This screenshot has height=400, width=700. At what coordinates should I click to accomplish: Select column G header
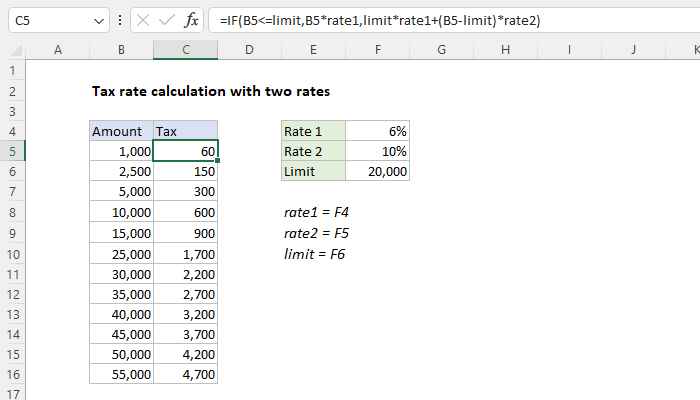442,50
